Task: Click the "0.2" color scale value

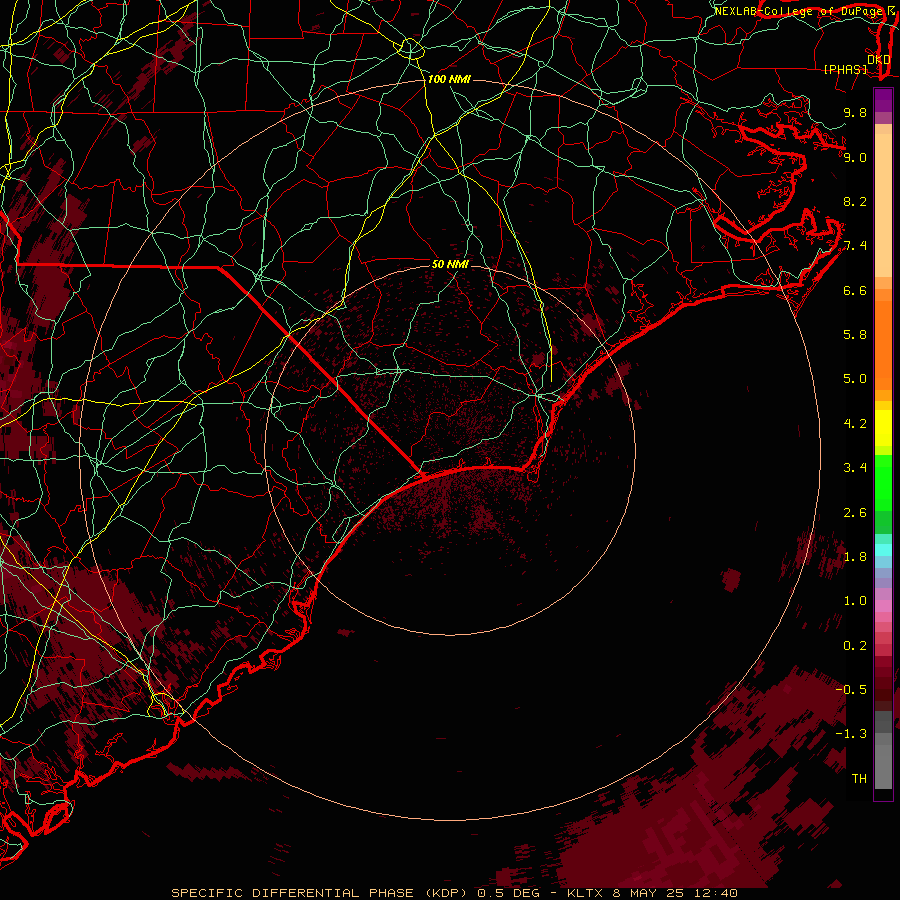Action: click(855, 646)
